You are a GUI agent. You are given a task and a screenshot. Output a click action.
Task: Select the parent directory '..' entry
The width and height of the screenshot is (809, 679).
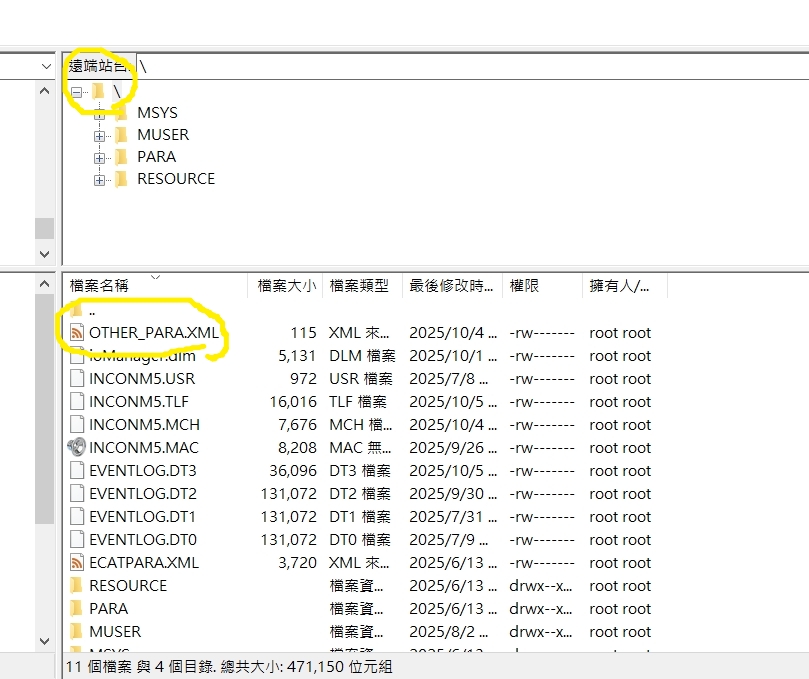(x=92, y=310)
